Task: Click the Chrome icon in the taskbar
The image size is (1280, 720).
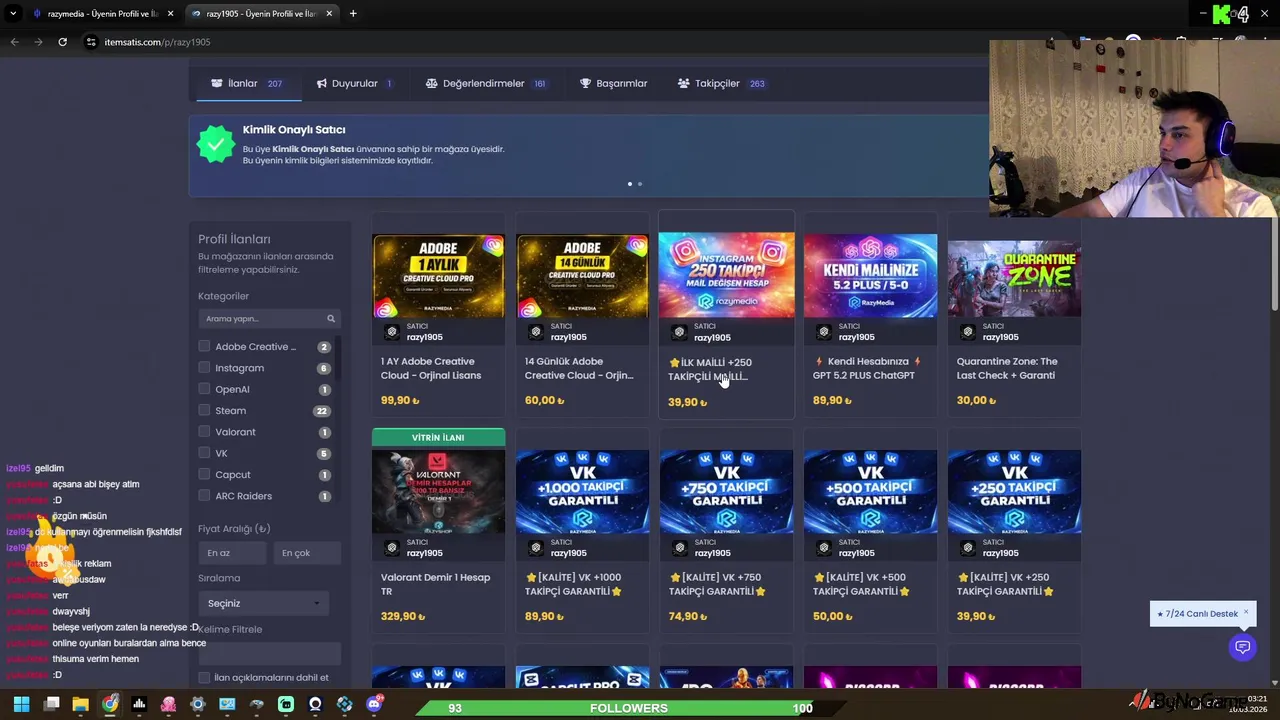Action: [x=110, y=704]
